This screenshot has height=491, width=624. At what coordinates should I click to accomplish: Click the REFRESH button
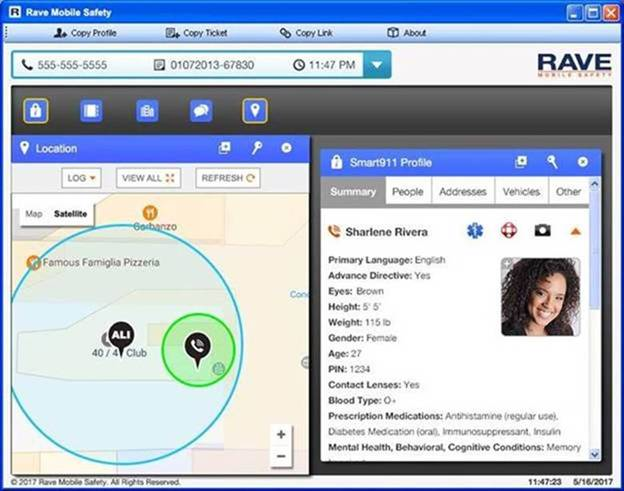pyautogui.click(x=229, y=178)
